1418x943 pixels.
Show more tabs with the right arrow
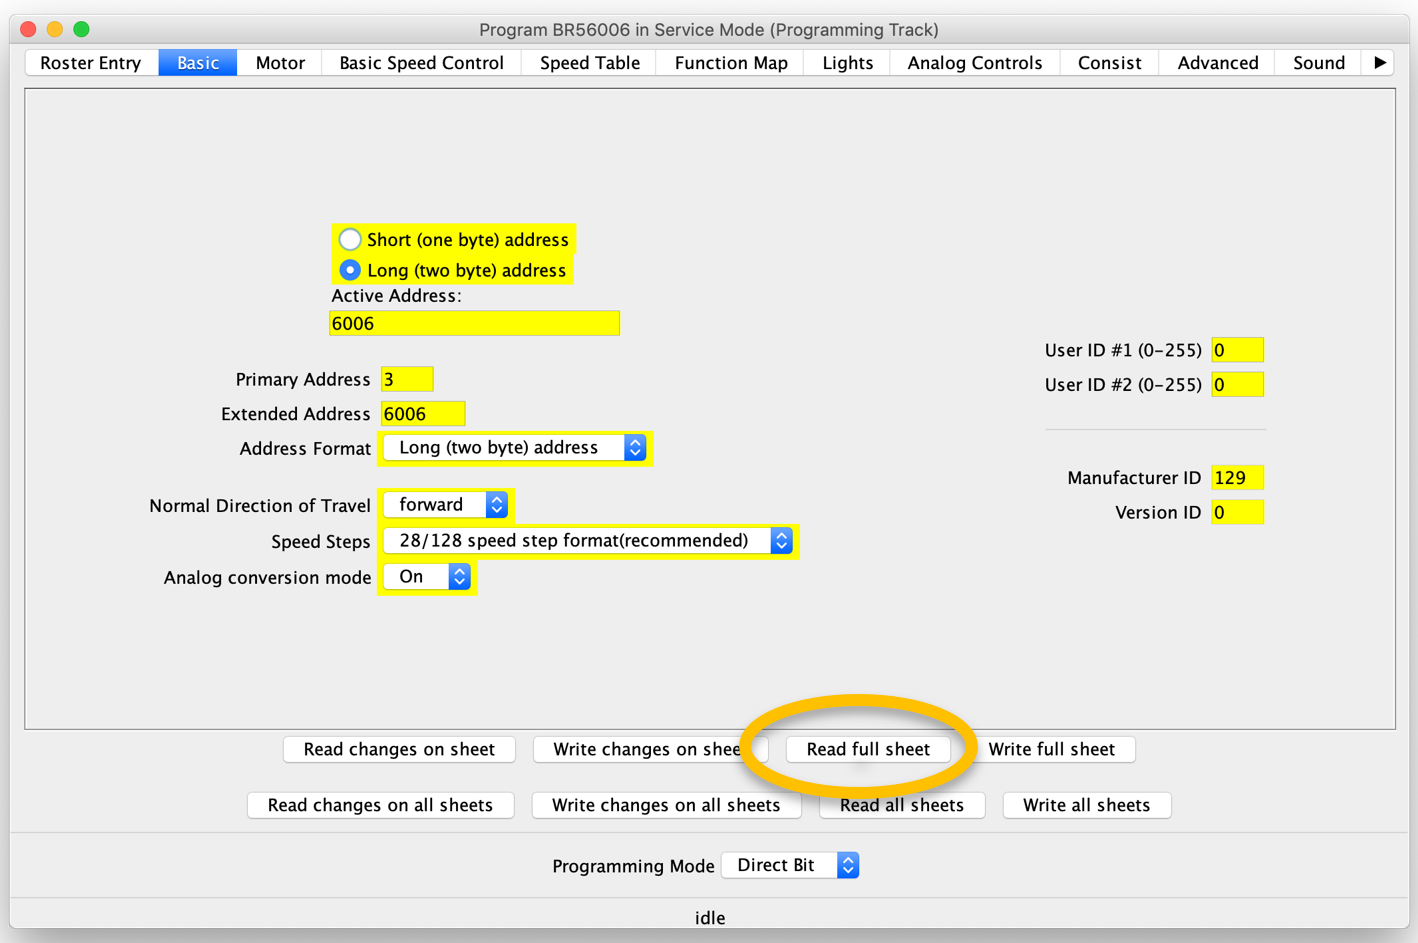[1379, 62]
